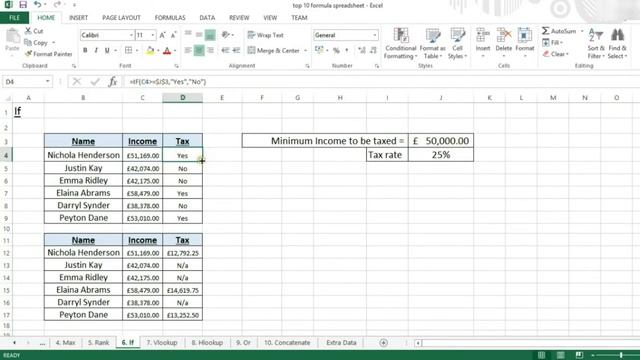Open the Conditional Formatting menu
The width and height of the screenshot is (640, 360).
pyautogui.click(x=400, y=43)
